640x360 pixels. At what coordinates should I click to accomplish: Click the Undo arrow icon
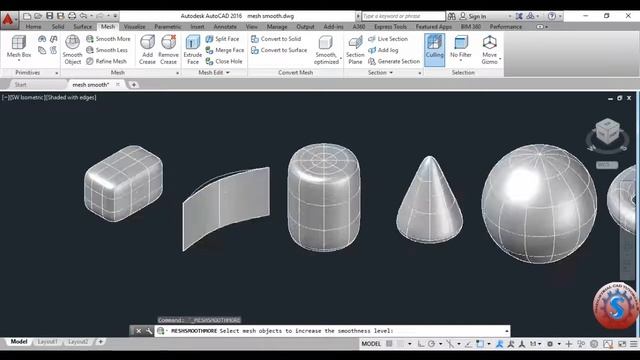(83, 16)
